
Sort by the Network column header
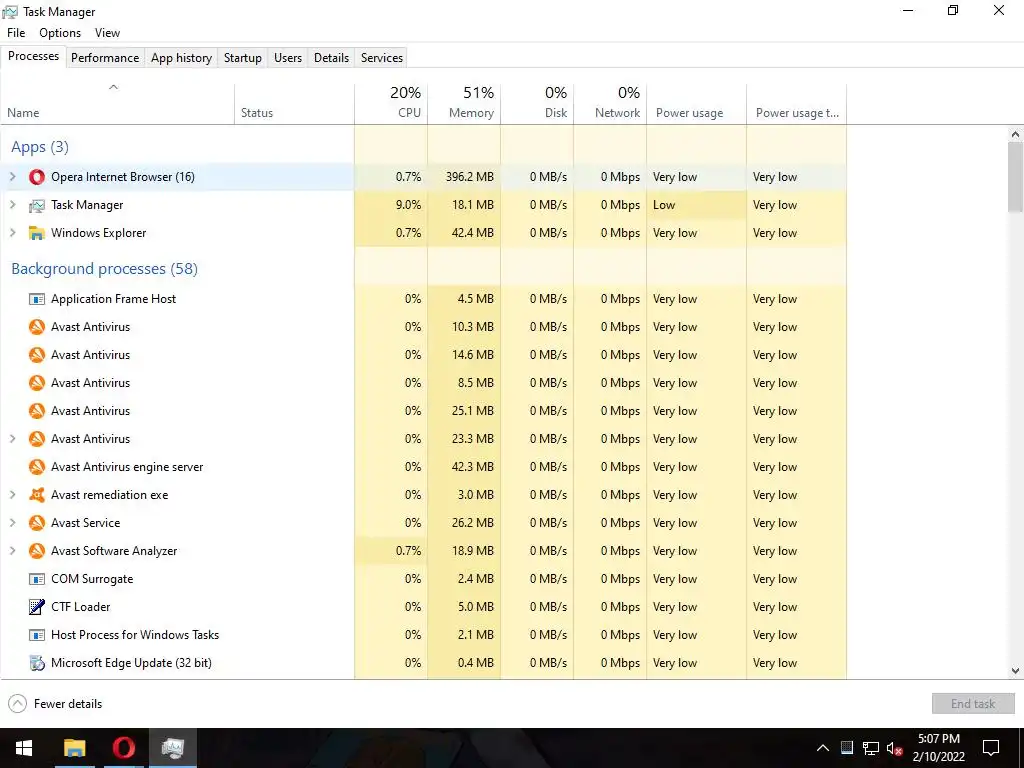click(611, 103)
